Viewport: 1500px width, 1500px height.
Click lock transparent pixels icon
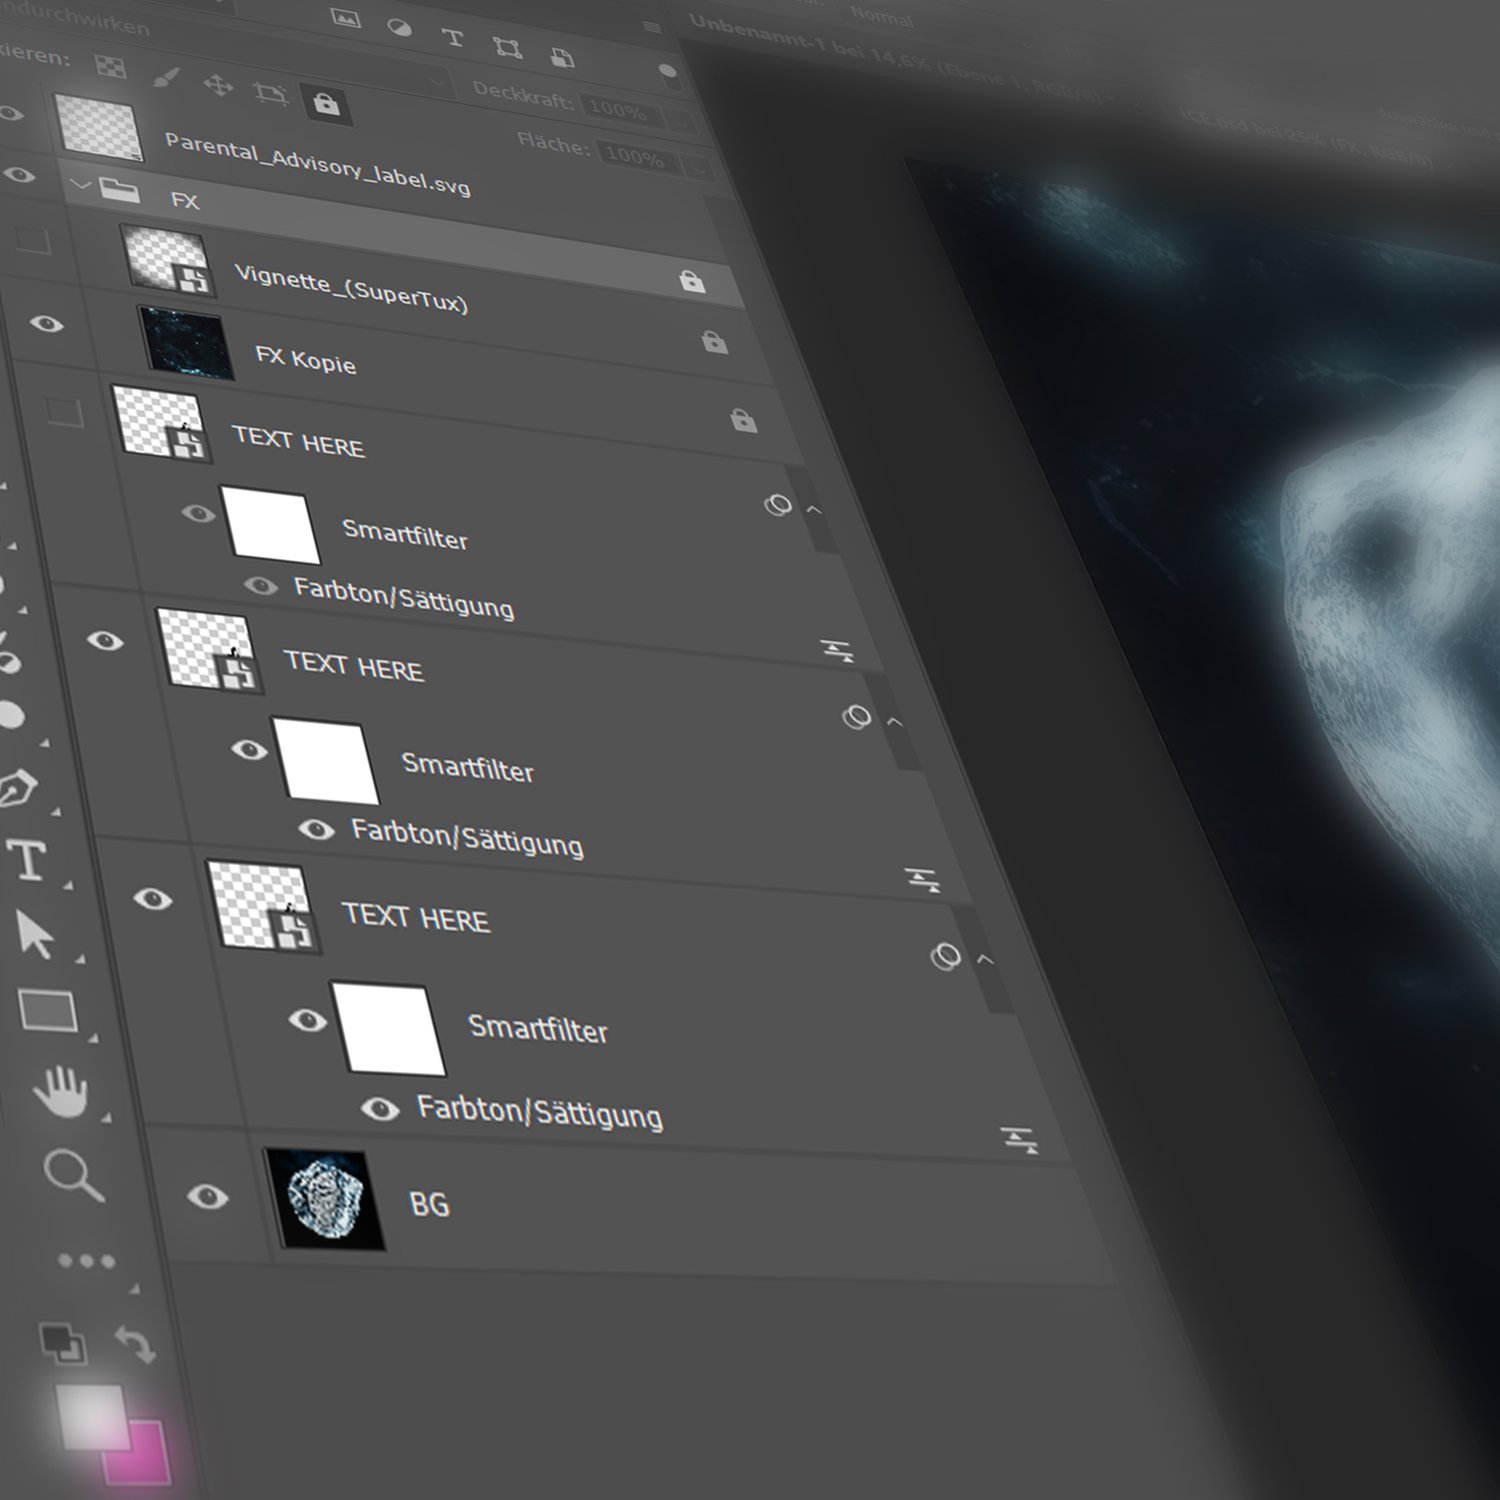point(110,67)
